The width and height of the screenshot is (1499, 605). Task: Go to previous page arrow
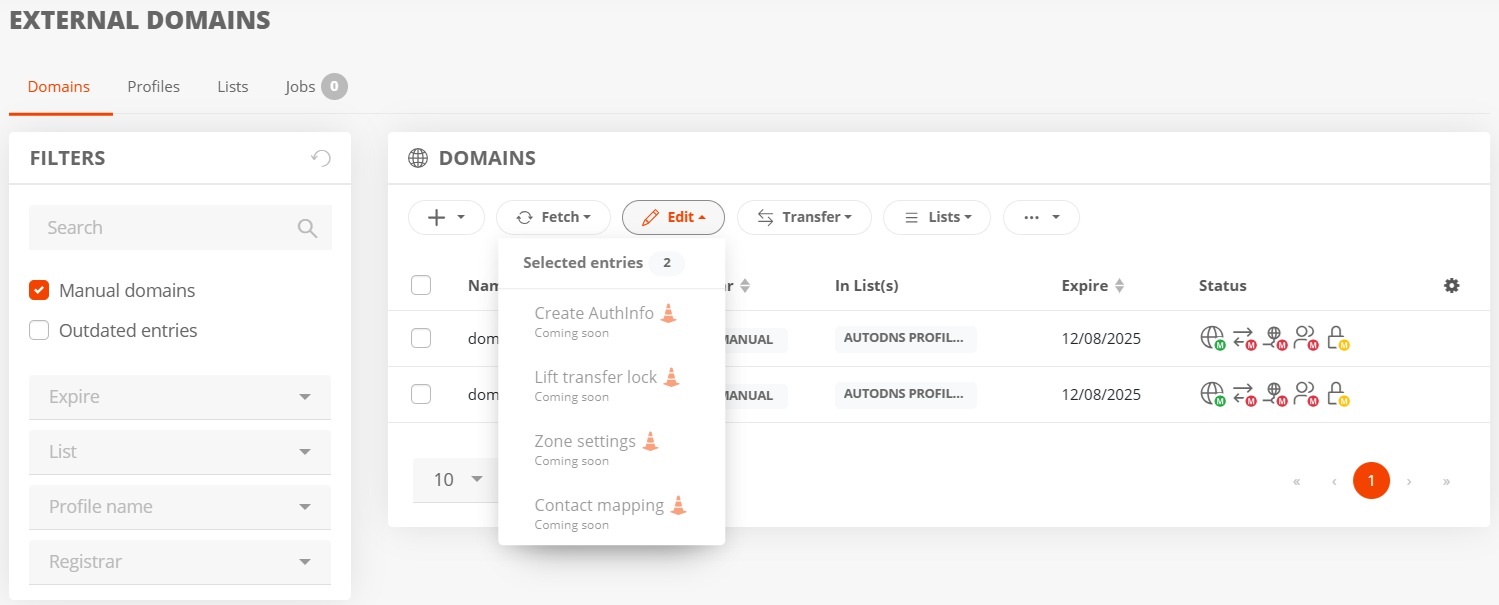1334,481
